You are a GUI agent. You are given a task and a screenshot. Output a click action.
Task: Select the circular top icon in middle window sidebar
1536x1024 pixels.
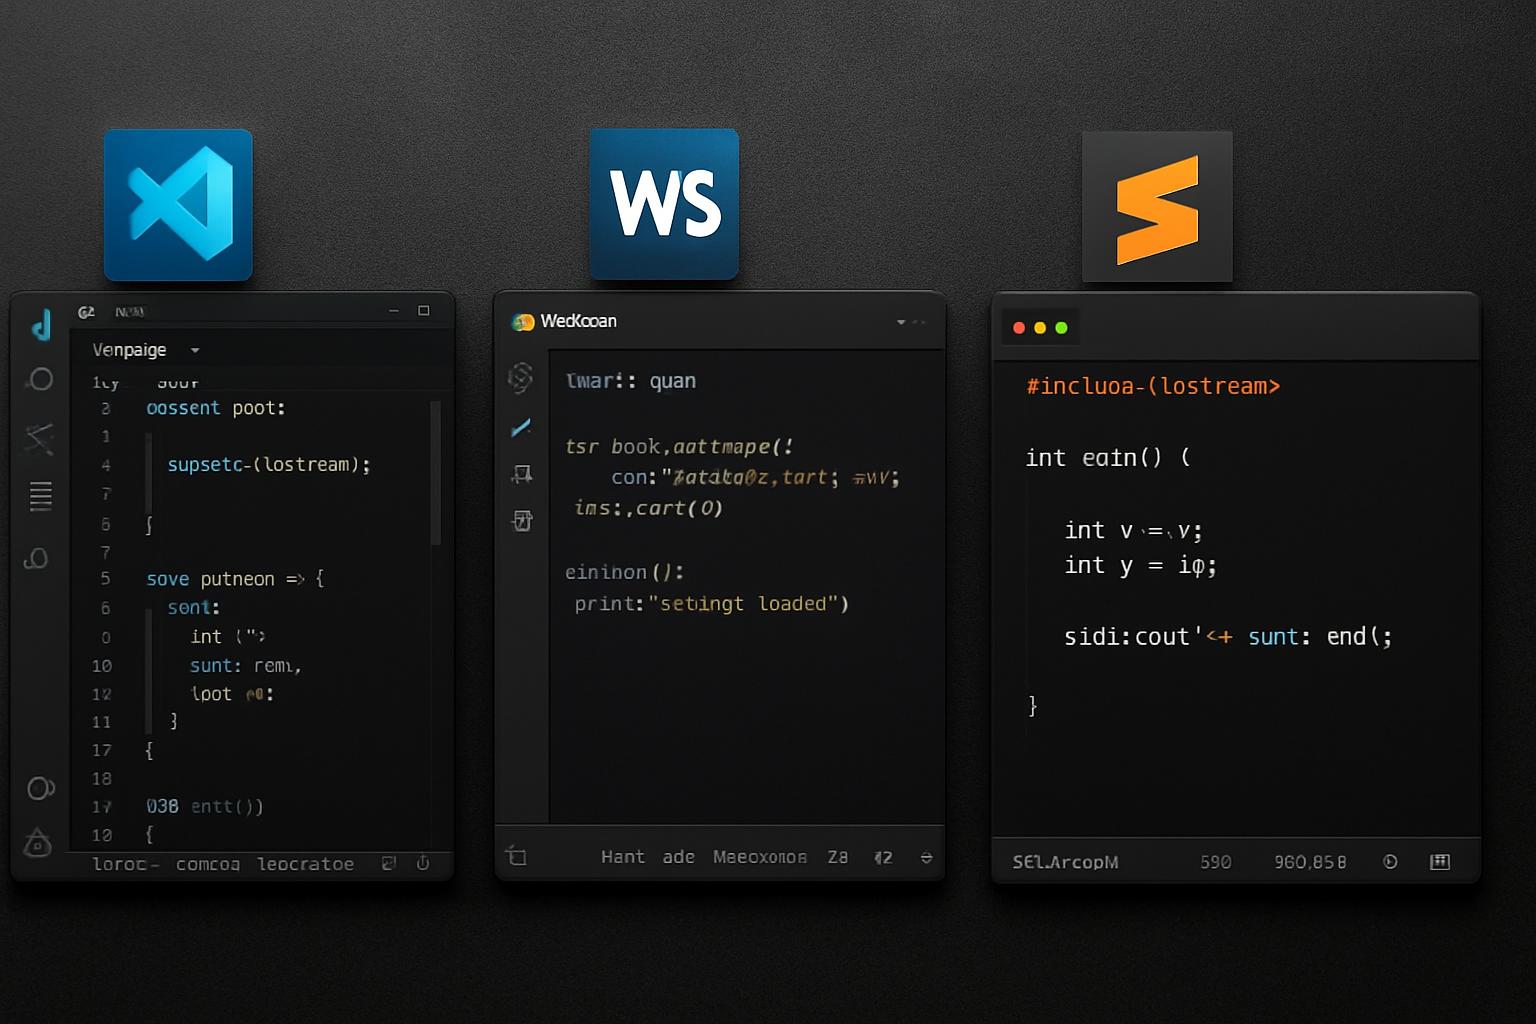tap(520, 377)
